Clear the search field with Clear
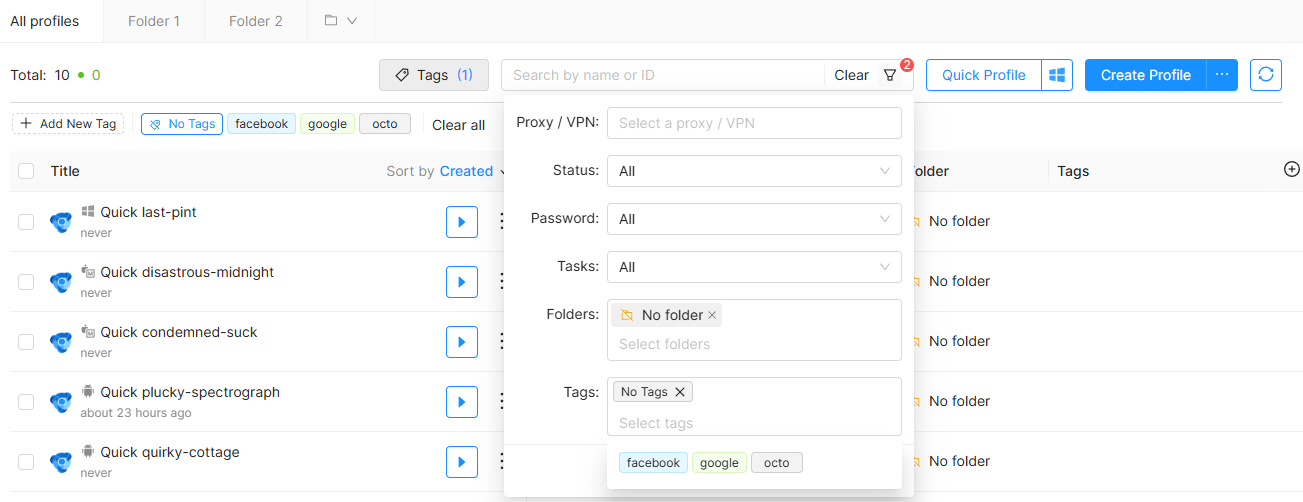The width and height of the screenshot is (1303, 502). (851, 75)
